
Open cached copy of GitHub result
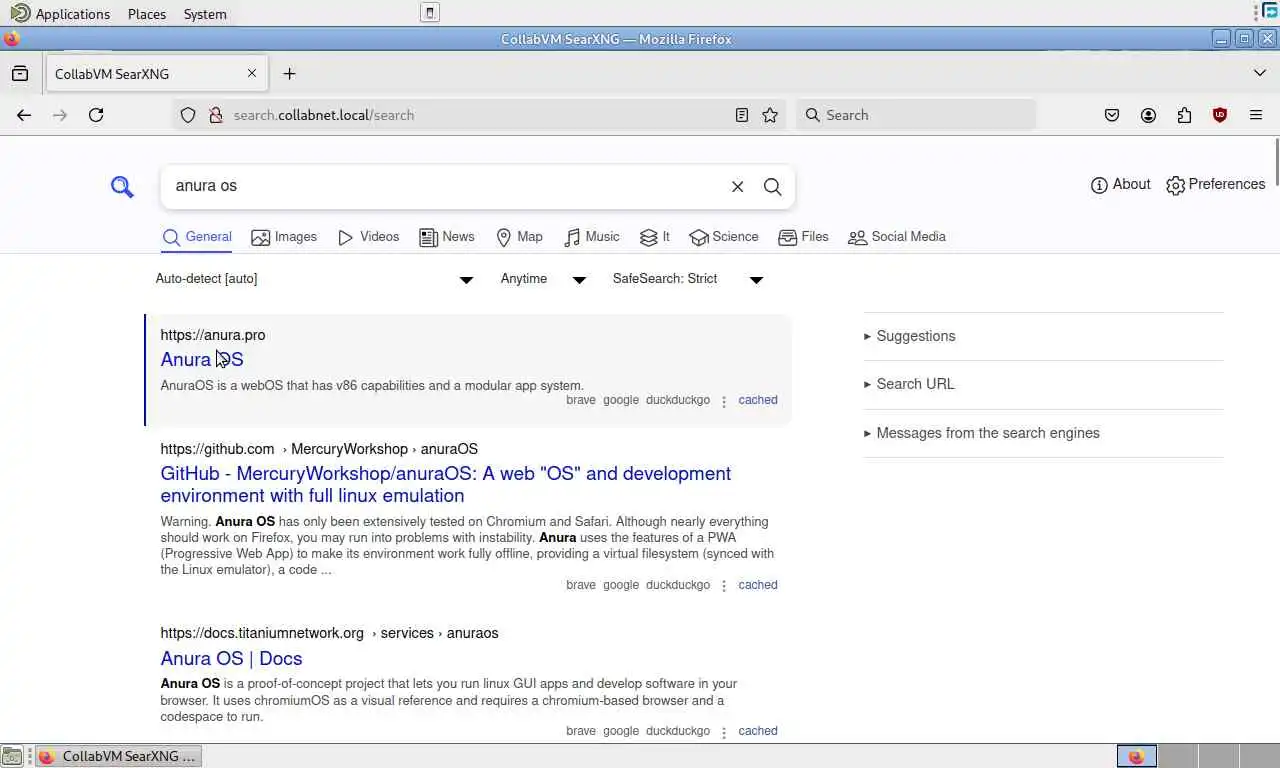[x=757, y=585]
